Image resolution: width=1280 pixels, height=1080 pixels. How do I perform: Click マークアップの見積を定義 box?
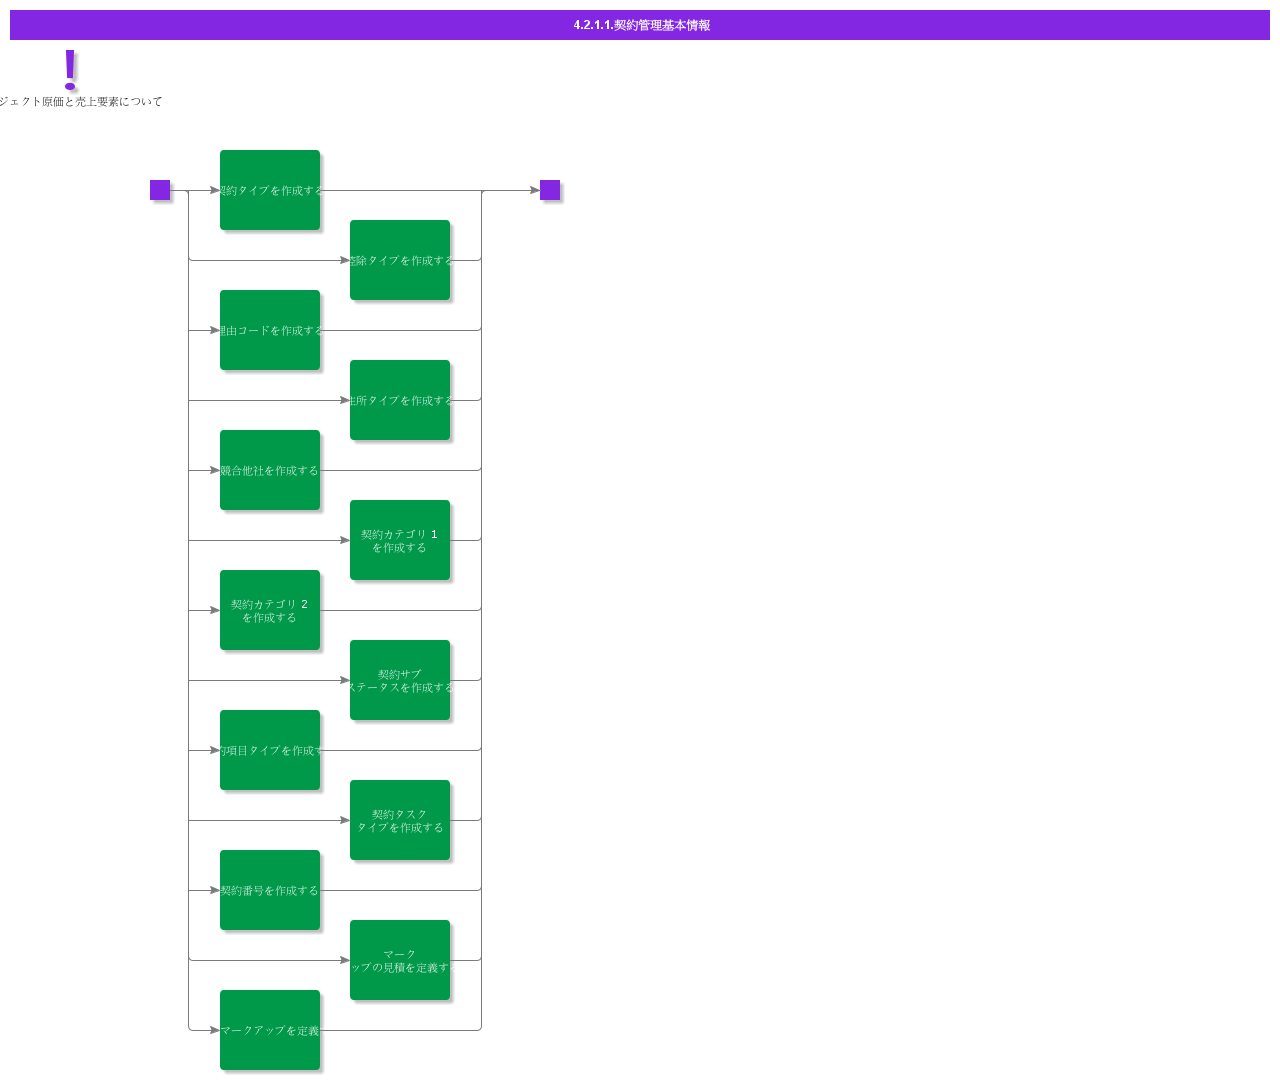tap(400, 960)
